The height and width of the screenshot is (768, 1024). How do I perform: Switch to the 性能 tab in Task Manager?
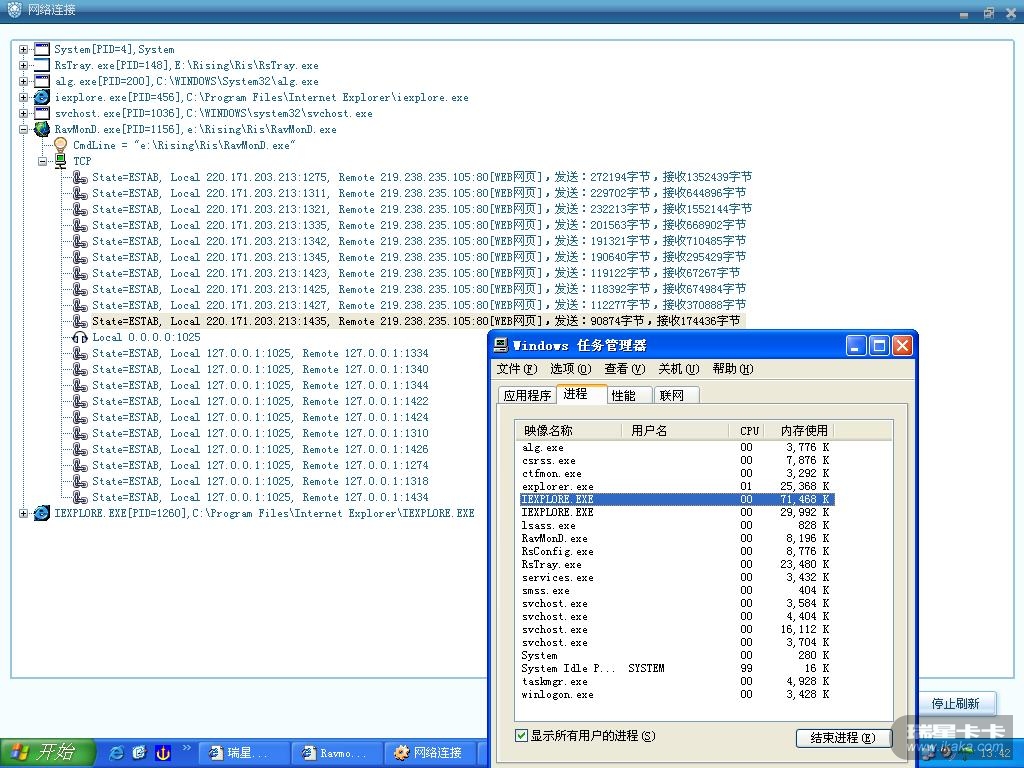tap(624, 395)
